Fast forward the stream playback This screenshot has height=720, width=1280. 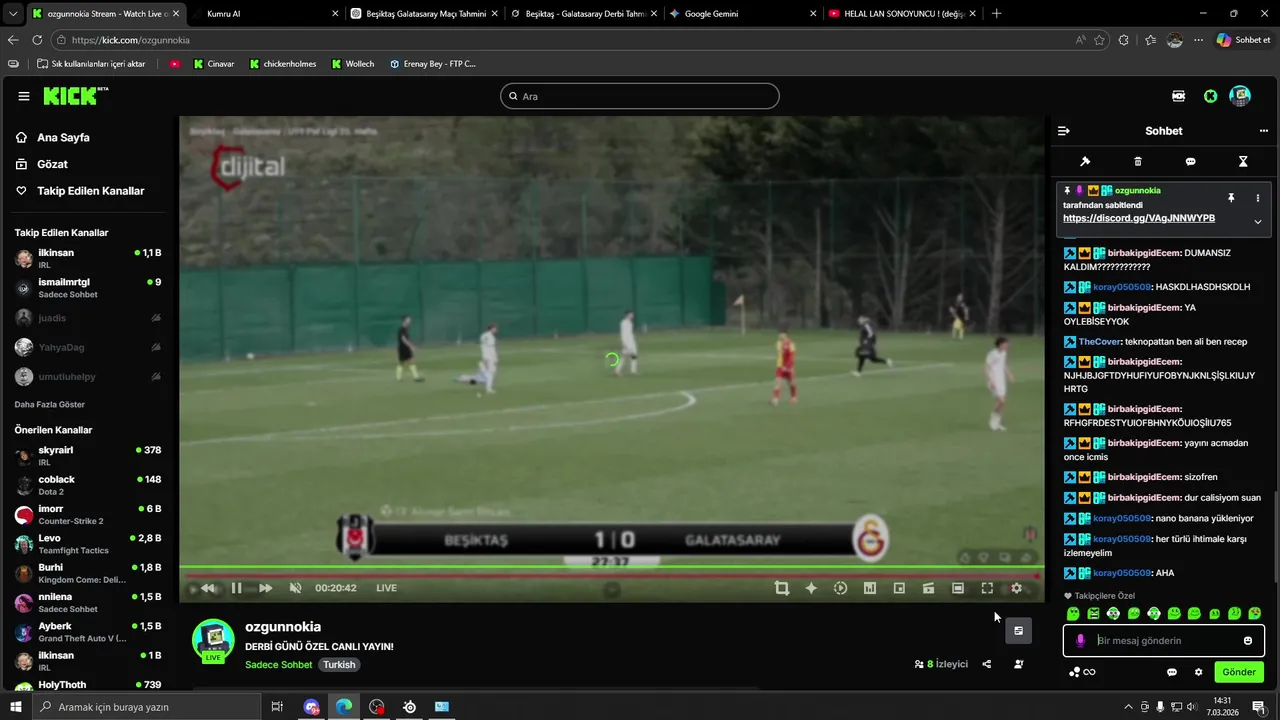[265, 588]
